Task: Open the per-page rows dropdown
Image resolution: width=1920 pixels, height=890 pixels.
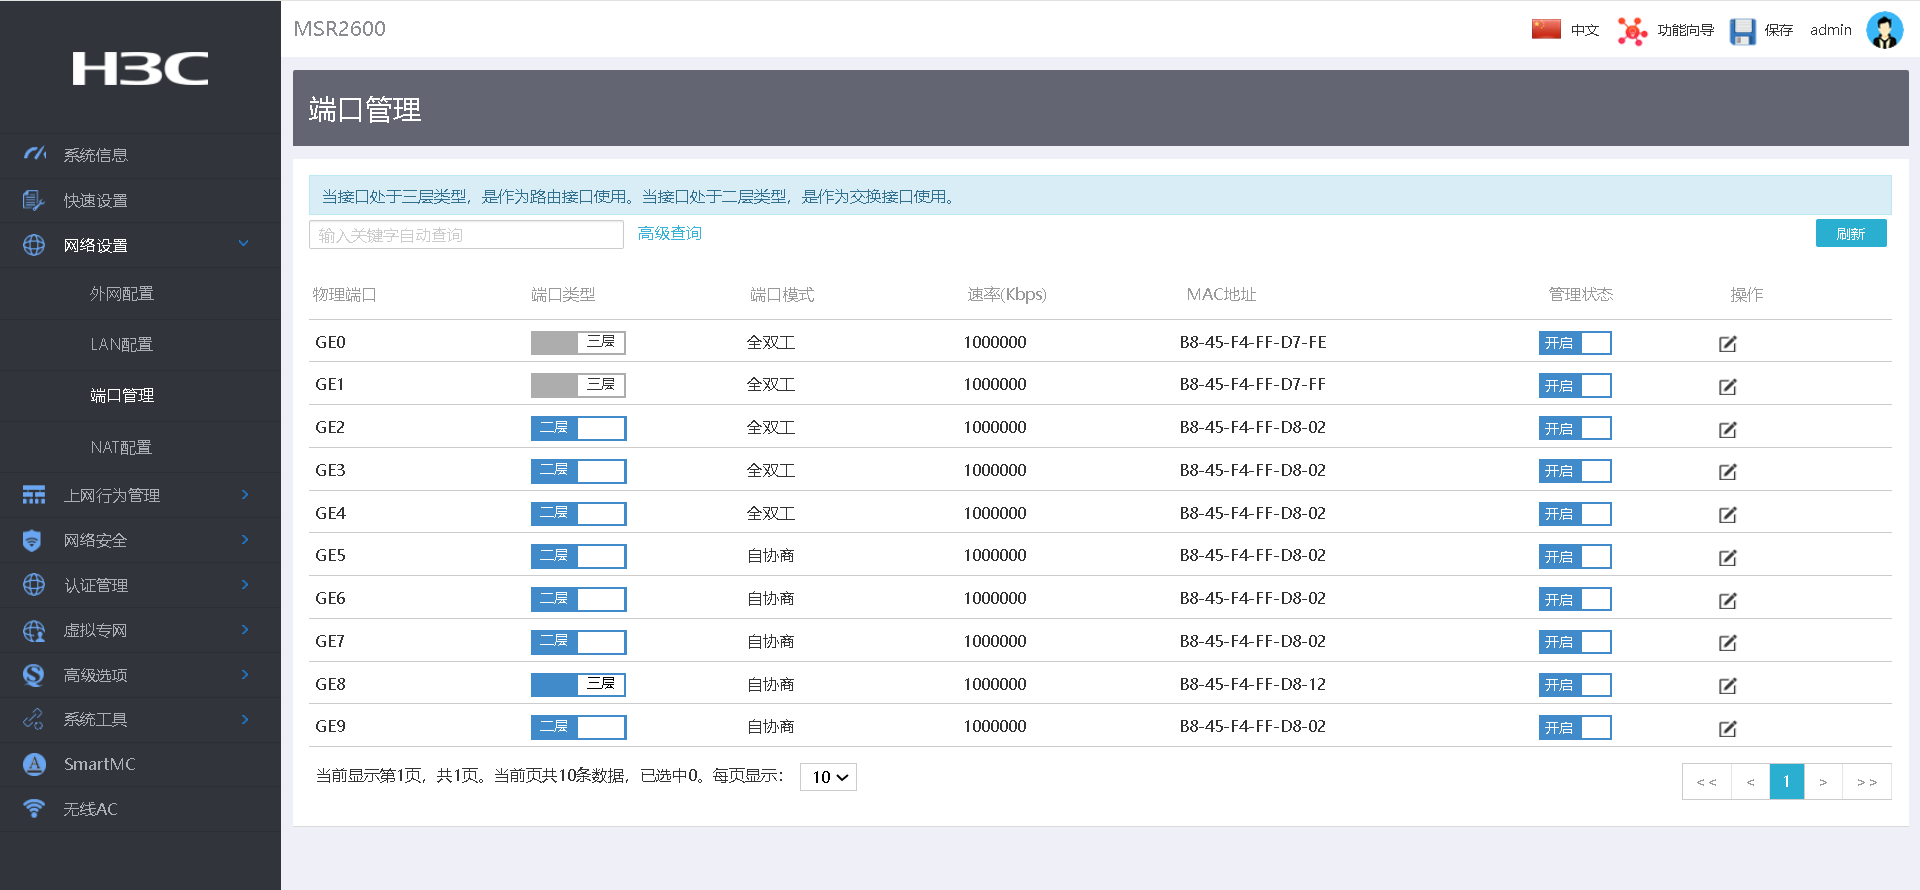Action: [828, 777]
